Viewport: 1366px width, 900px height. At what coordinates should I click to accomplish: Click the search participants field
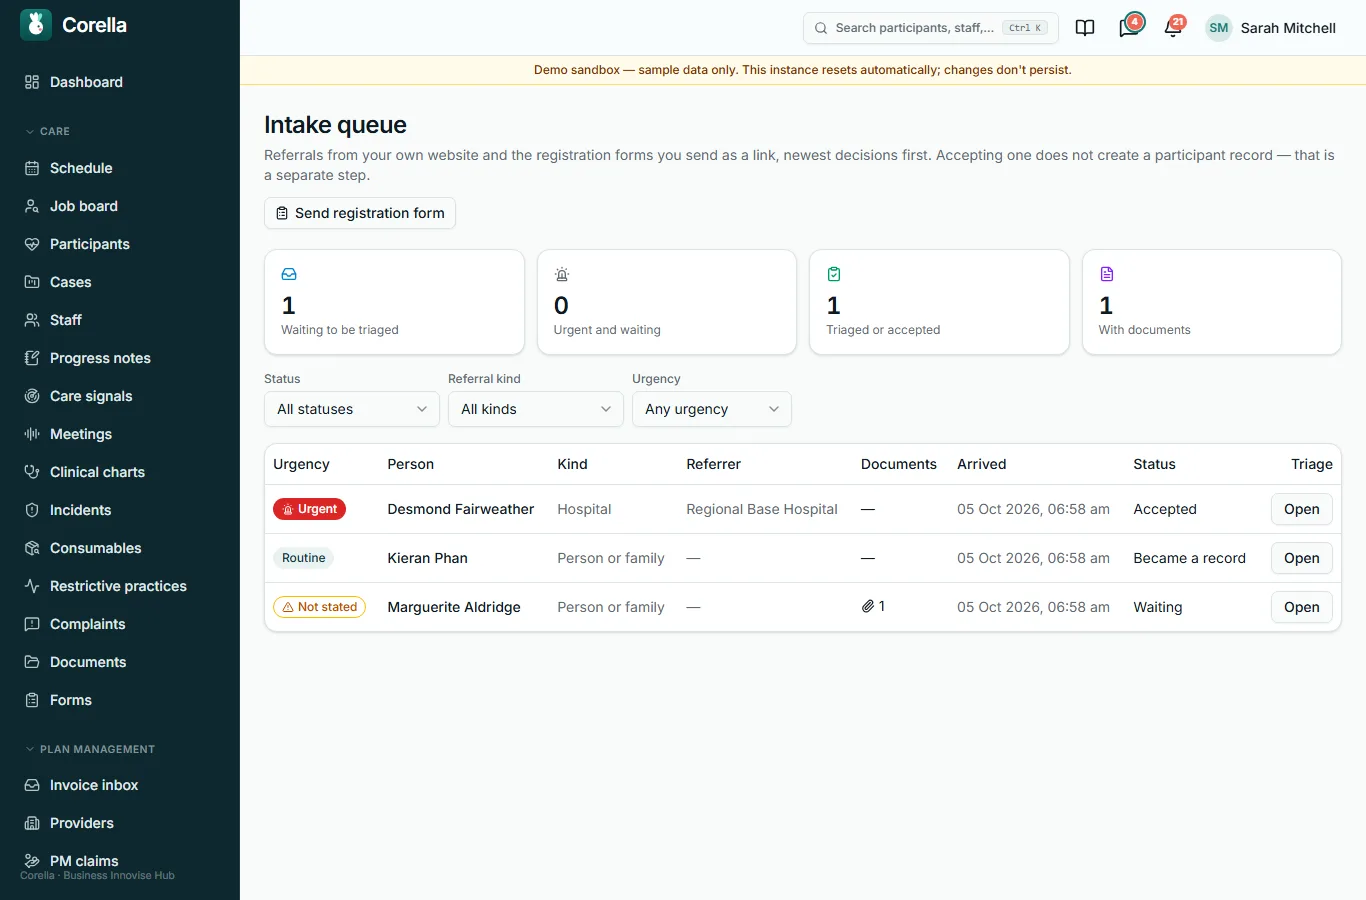coord(931,28)
